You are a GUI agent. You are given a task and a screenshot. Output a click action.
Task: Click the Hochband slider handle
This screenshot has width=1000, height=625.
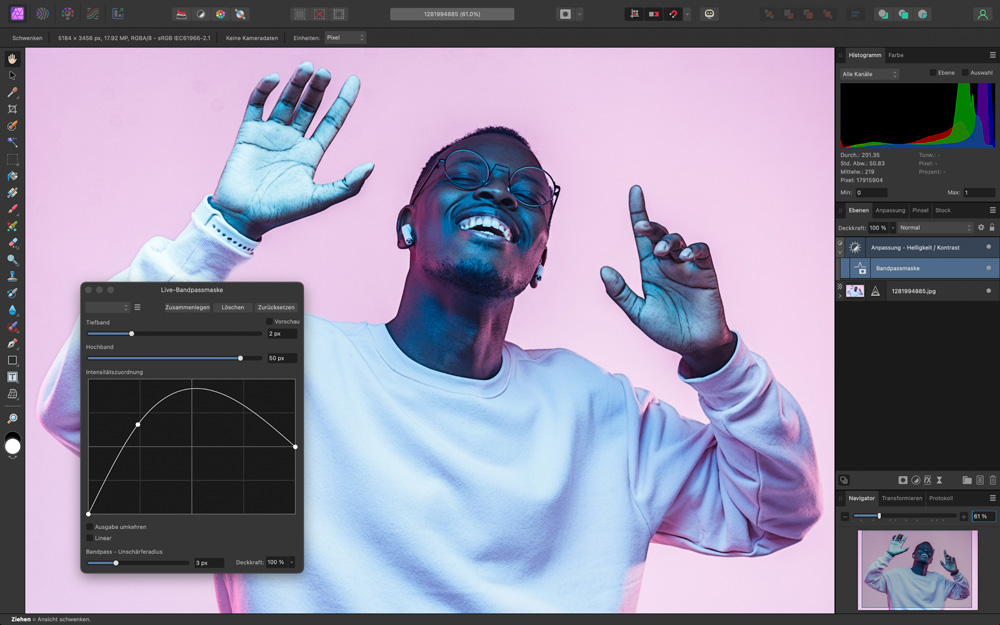[240, 357]
